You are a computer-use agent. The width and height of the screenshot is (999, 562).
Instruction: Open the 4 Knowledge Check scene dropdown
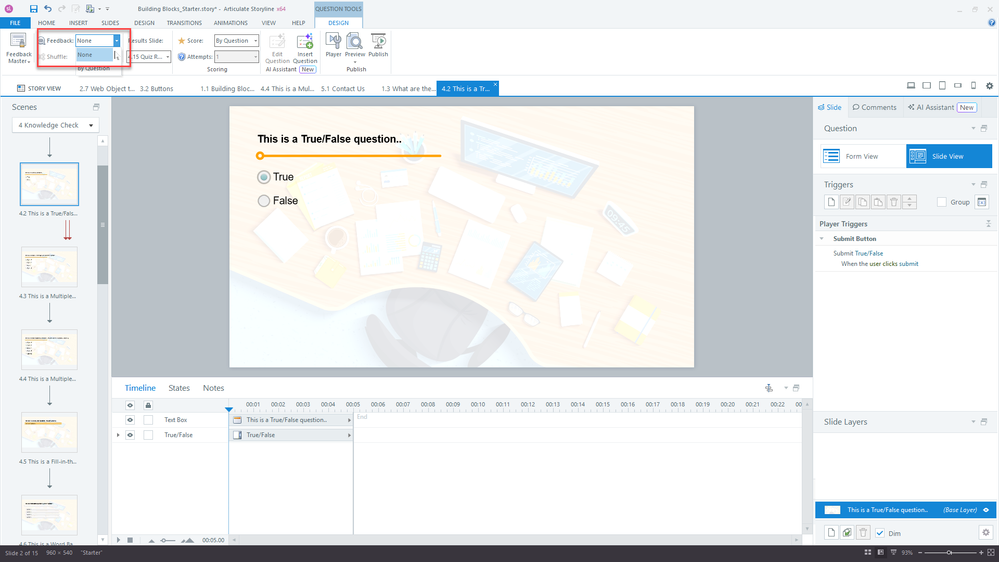pos(55,125)
